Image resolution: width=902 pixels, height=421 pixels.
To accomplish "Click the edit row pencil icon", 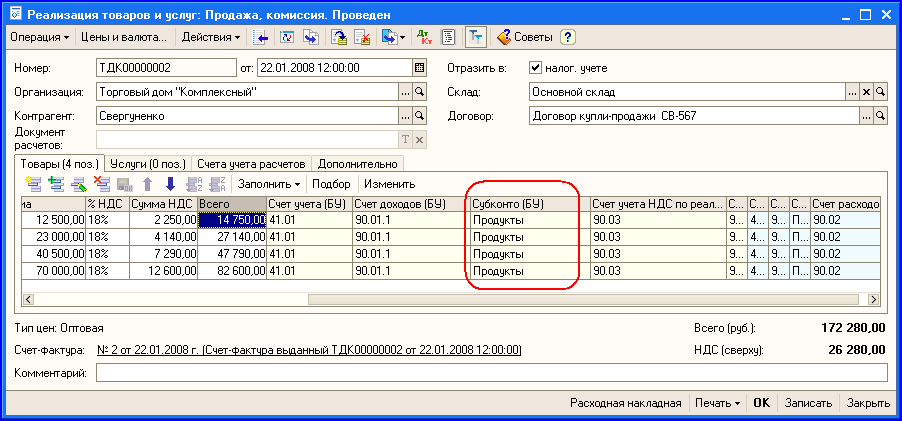I will point(79,184).
